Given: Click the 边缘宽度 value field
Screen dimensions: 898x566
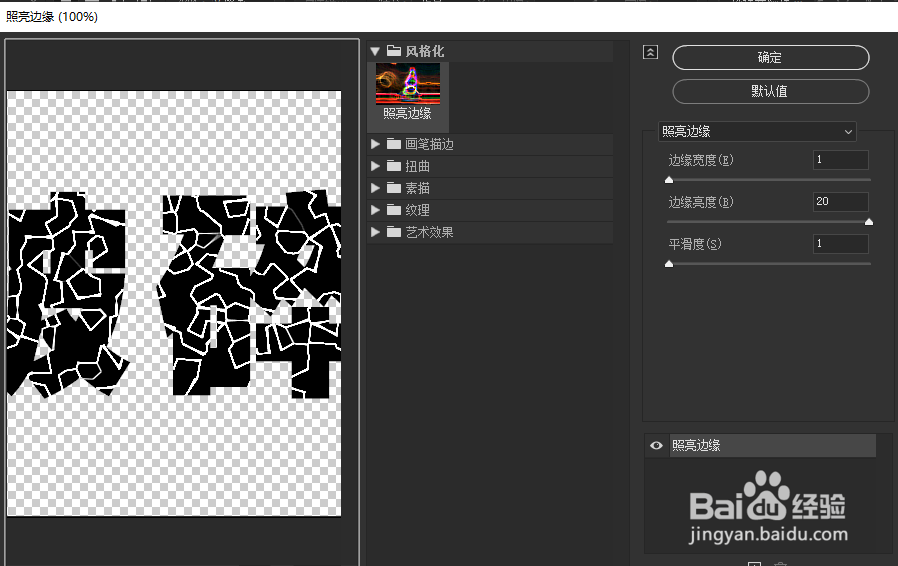Looking at the screenshot, I should (840, 160).
